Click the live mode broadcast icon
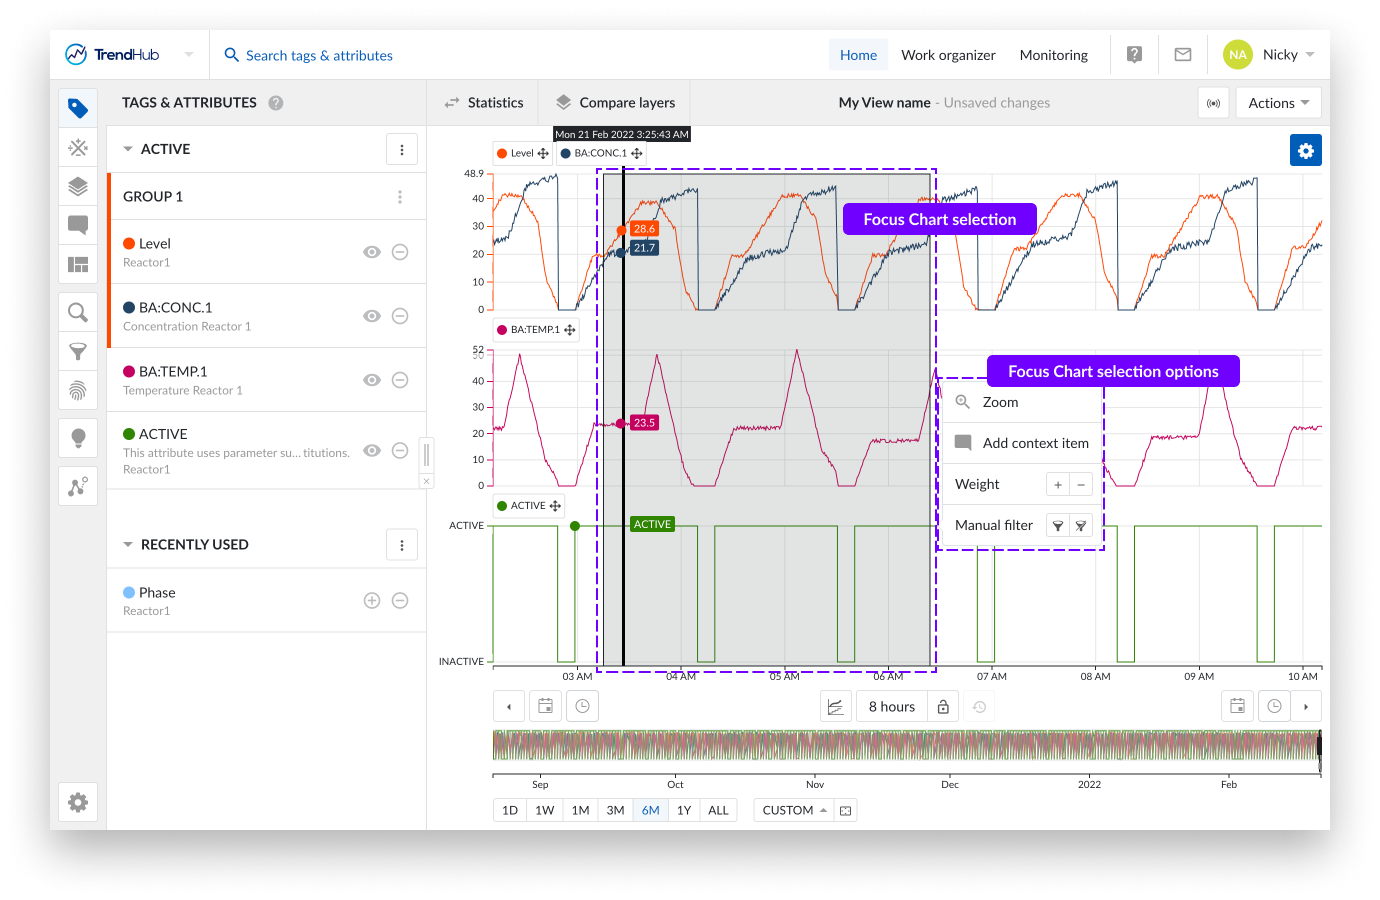 1213,103
